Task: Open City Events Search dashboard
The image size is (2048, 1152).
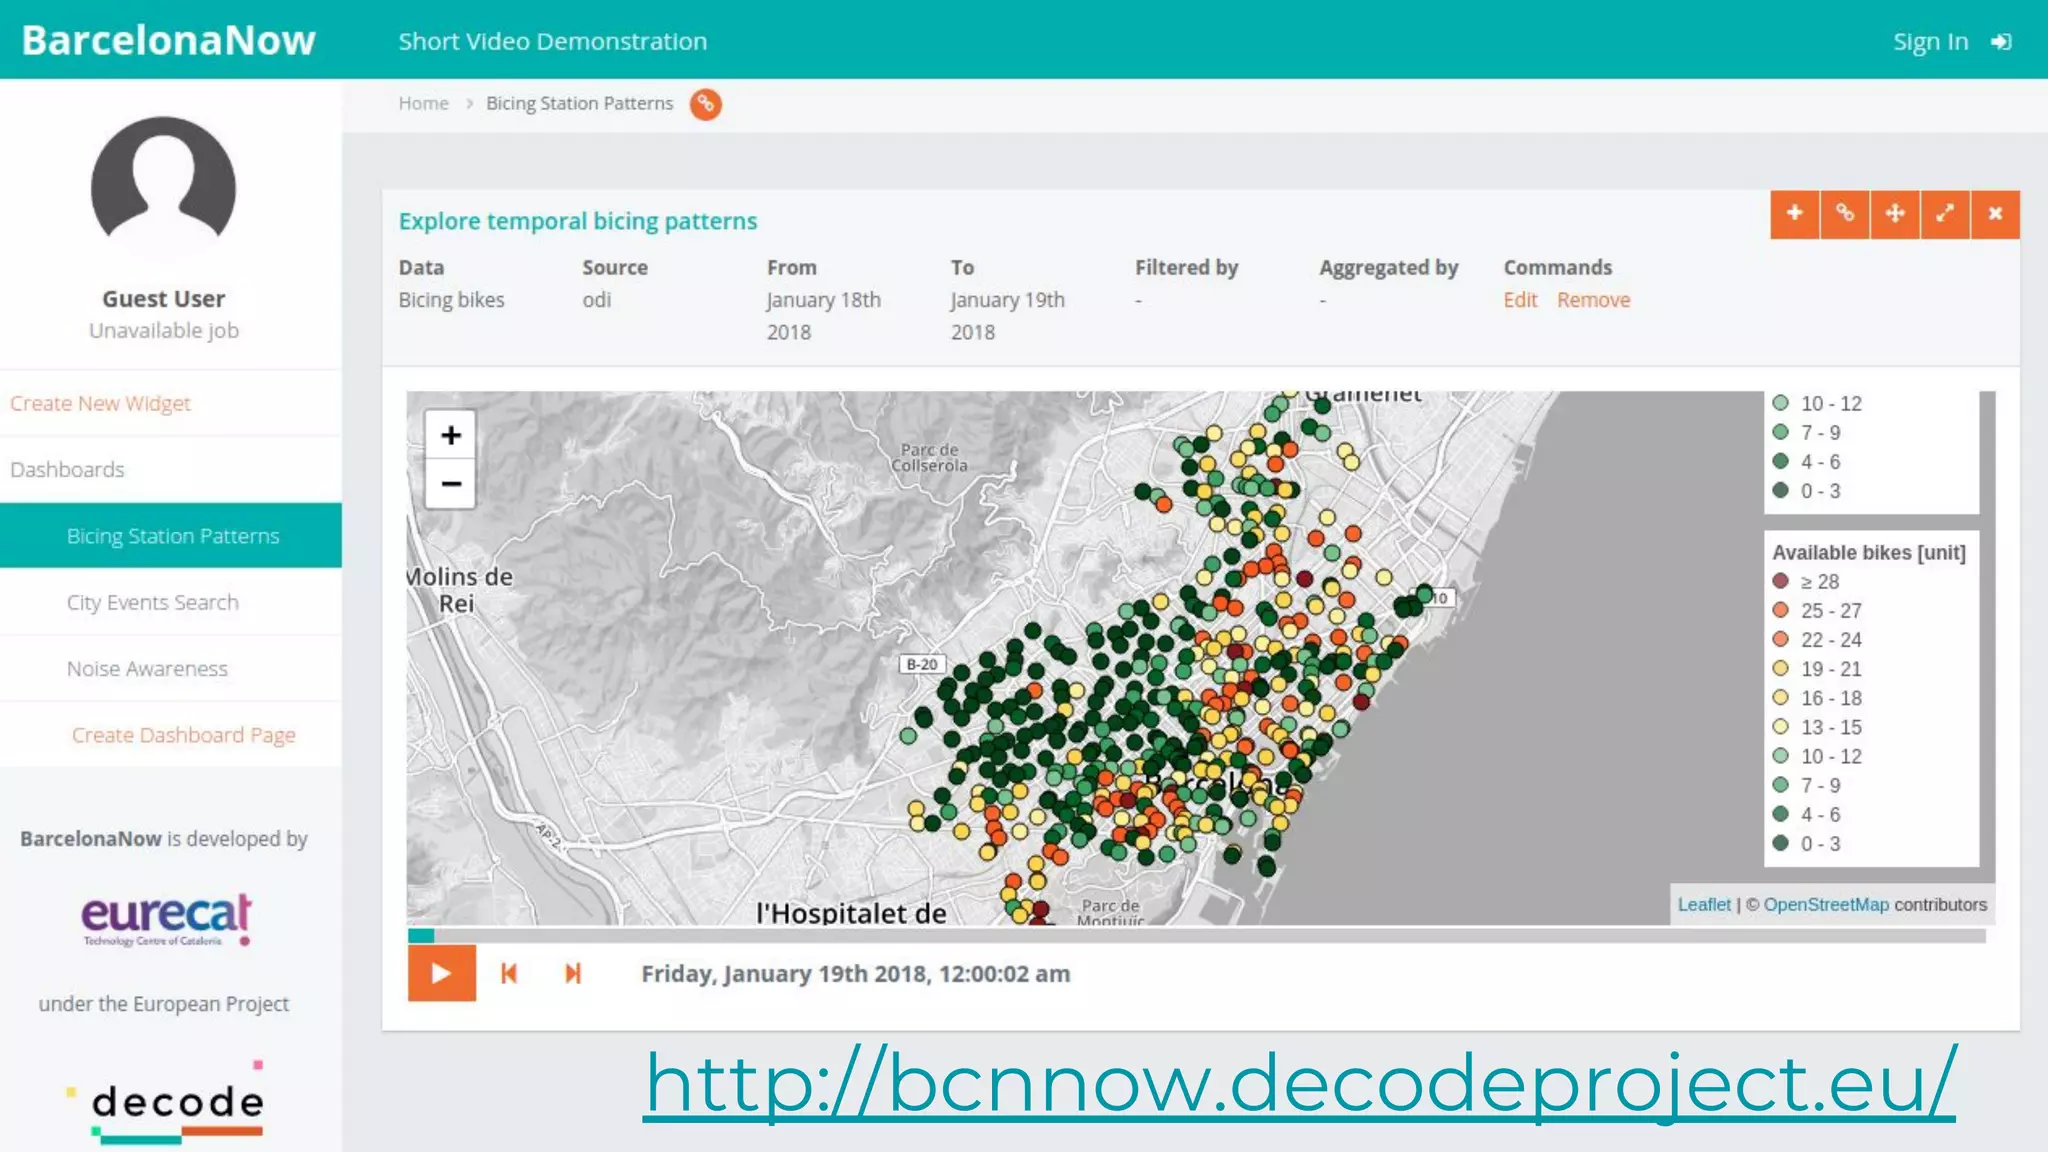Action: click(153, 602)
